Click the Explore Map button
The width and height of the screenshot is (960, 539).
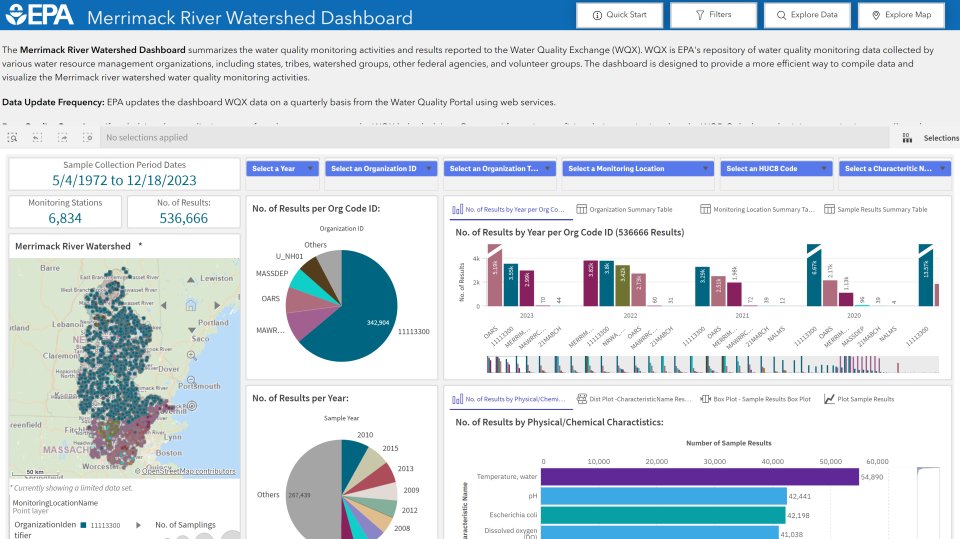pyautogui.click(x=901, y=16)
